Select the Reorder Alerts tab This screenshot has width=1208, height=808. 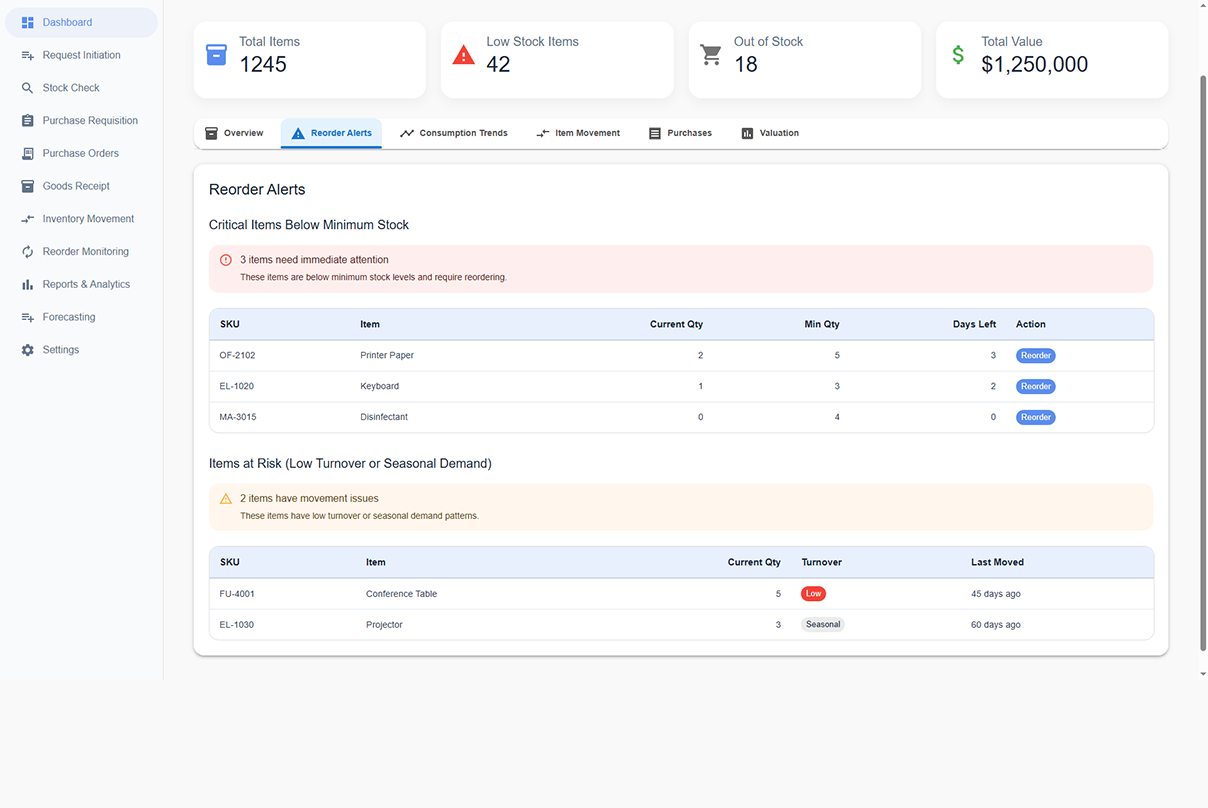pyautogui.click(x=331, y=133)
